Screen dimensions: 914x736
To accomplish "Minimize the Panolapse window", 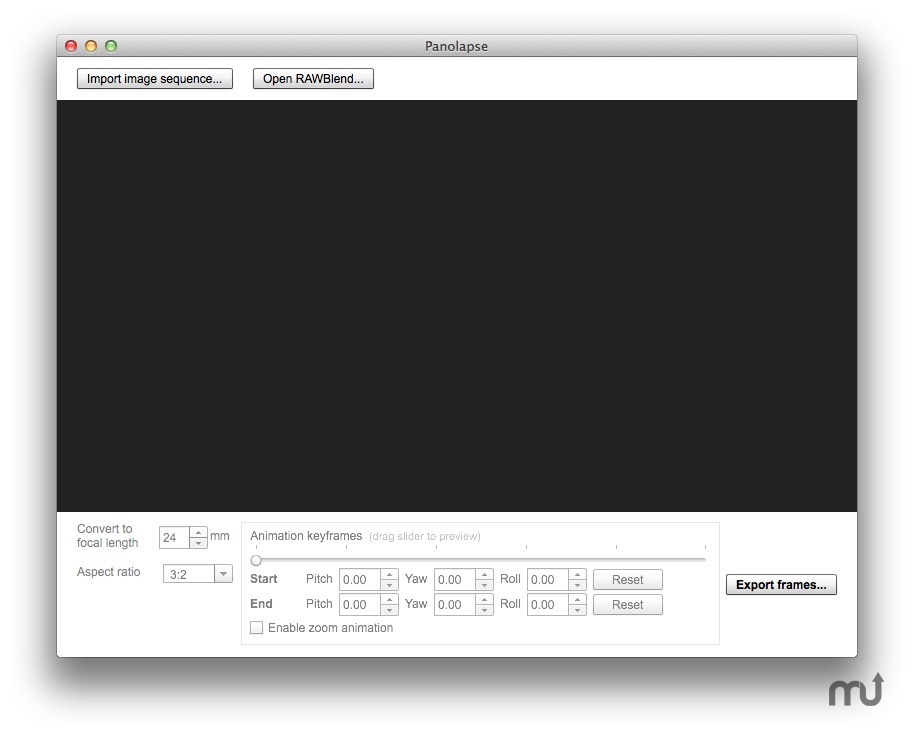I will tap(91, 46).
